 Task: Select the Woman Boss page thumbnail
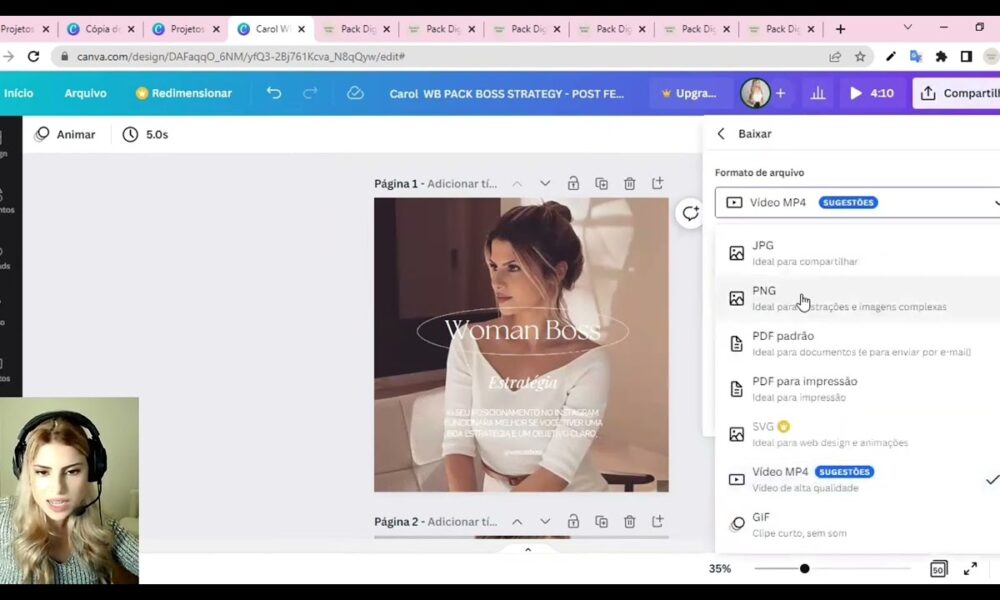click(521, 345)
